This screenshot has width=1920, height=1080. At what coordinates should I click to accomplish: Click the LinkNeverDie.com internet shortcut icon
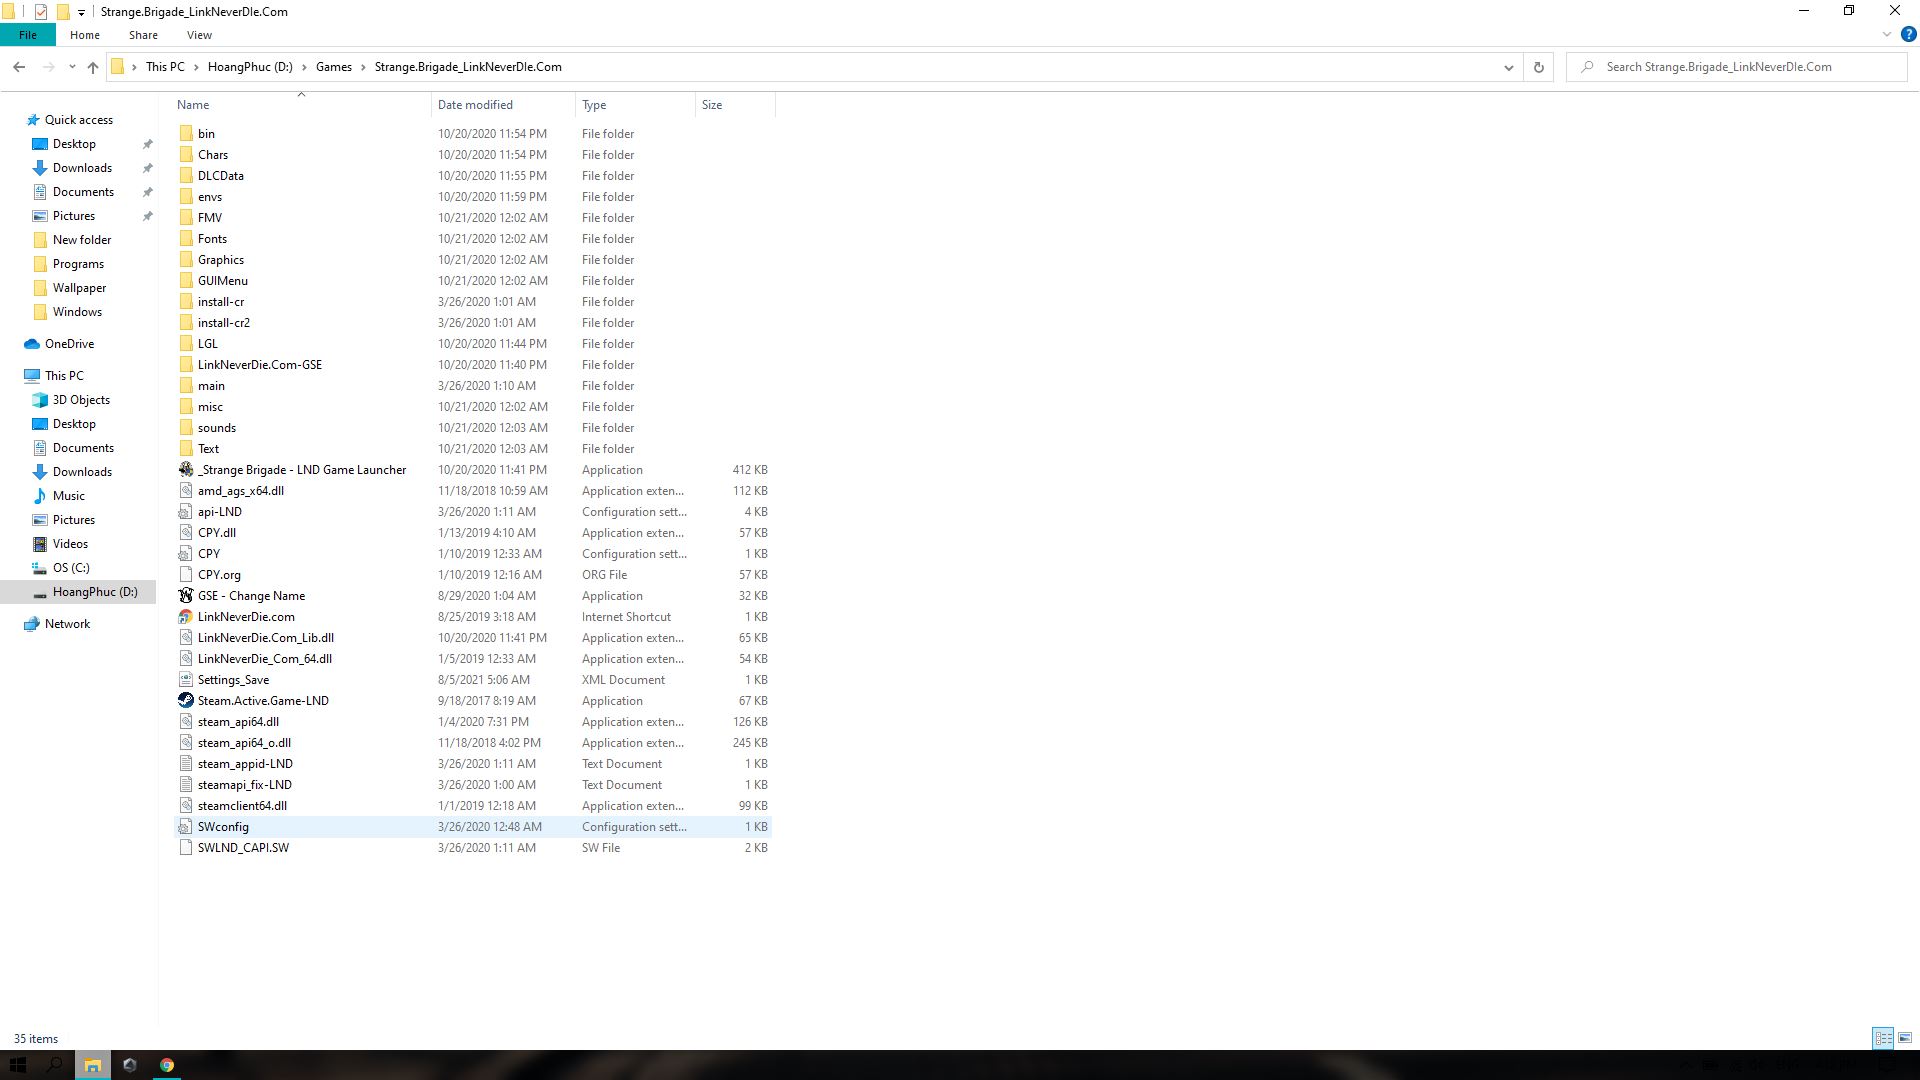(186, 617)
